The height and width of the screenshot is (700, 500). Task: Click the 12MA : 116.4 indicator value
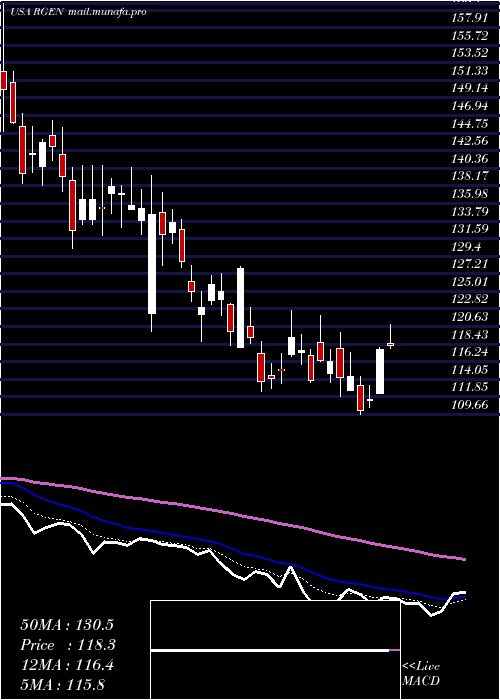coord(66,665)
